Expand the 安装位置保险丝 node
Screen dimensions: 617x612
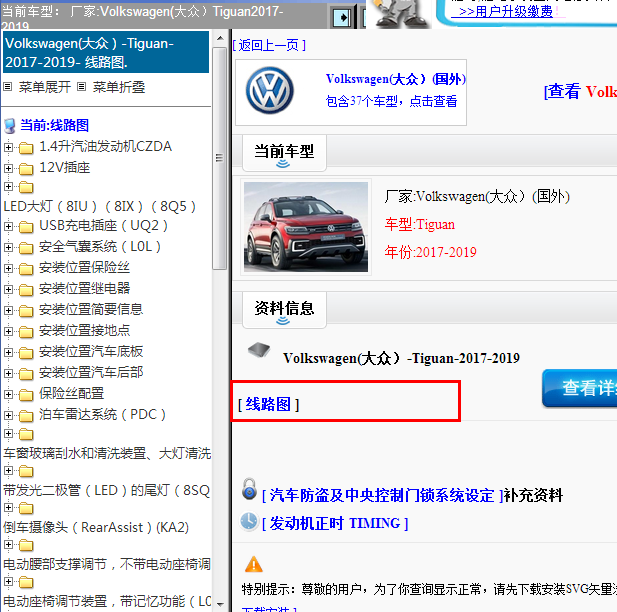tap(8, 268)
